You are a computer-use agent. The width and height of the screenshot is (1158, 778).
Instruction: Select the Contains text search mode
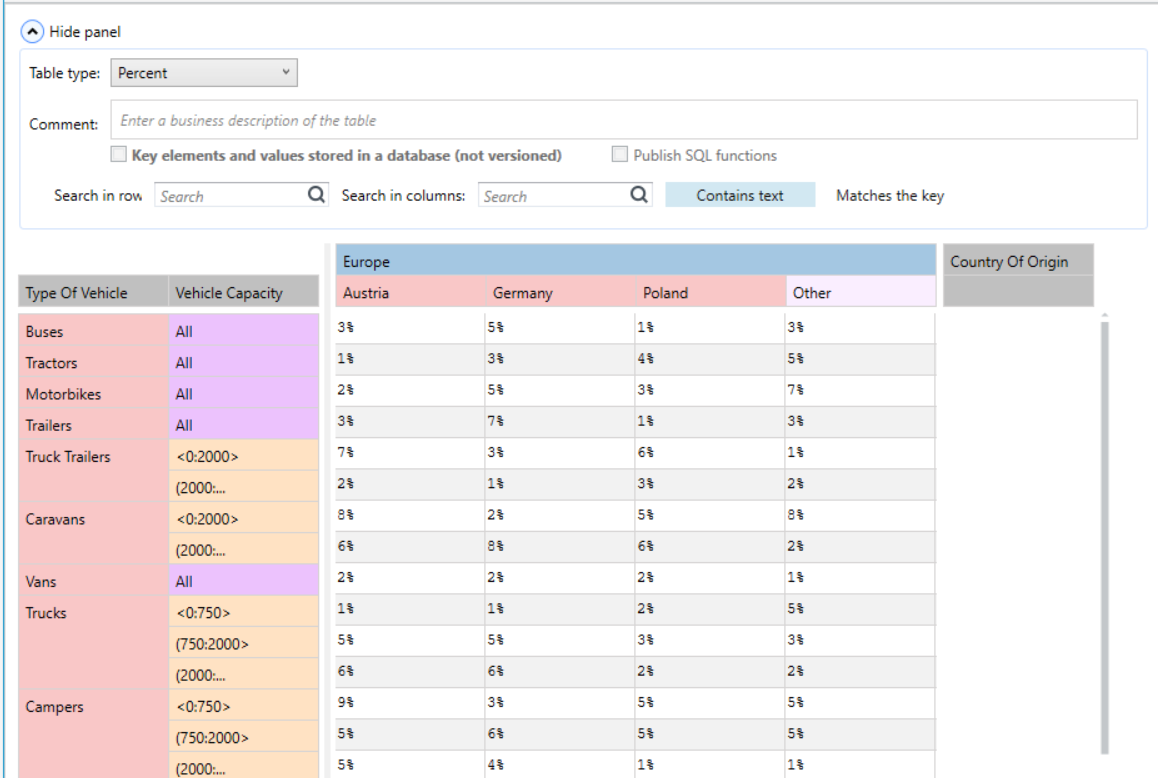pyautogui.click(x=740, y=195)
